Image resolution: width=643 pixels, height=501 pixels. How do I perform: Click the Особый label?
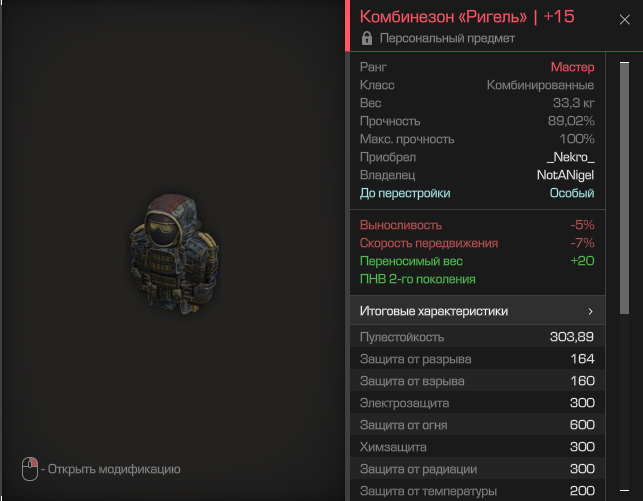[x=572, y=193]
